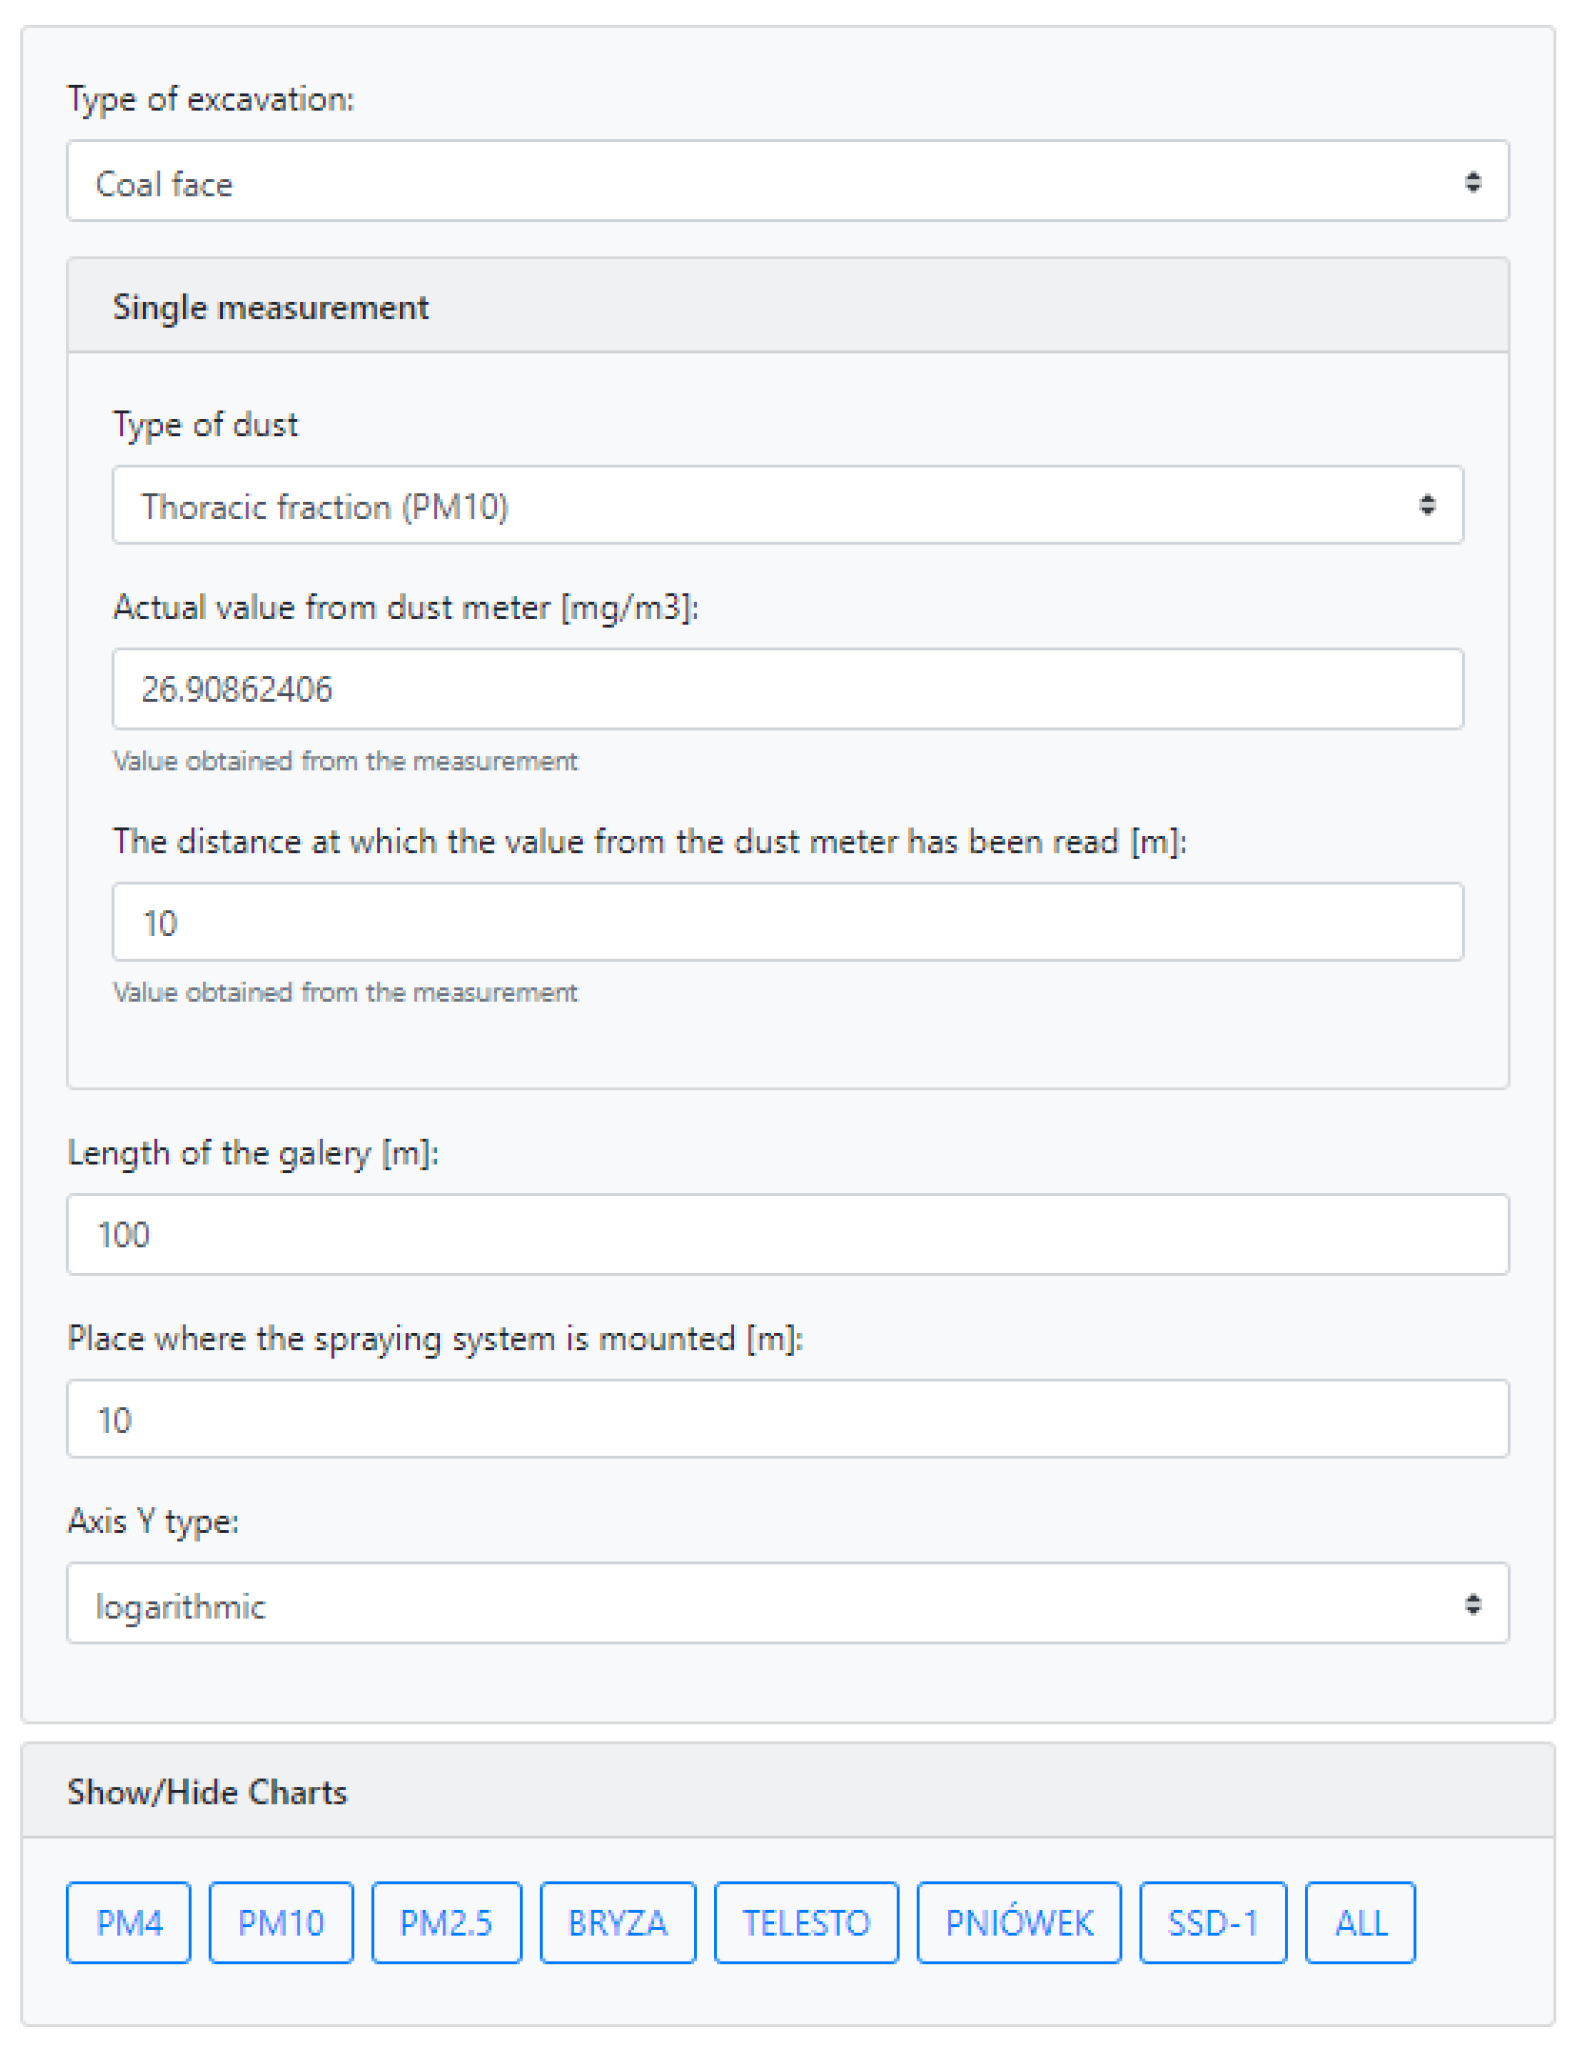The image size is (1582, 2055).
Task: Toggle the PM10 chart visibility
Action: coord(280,1922)
